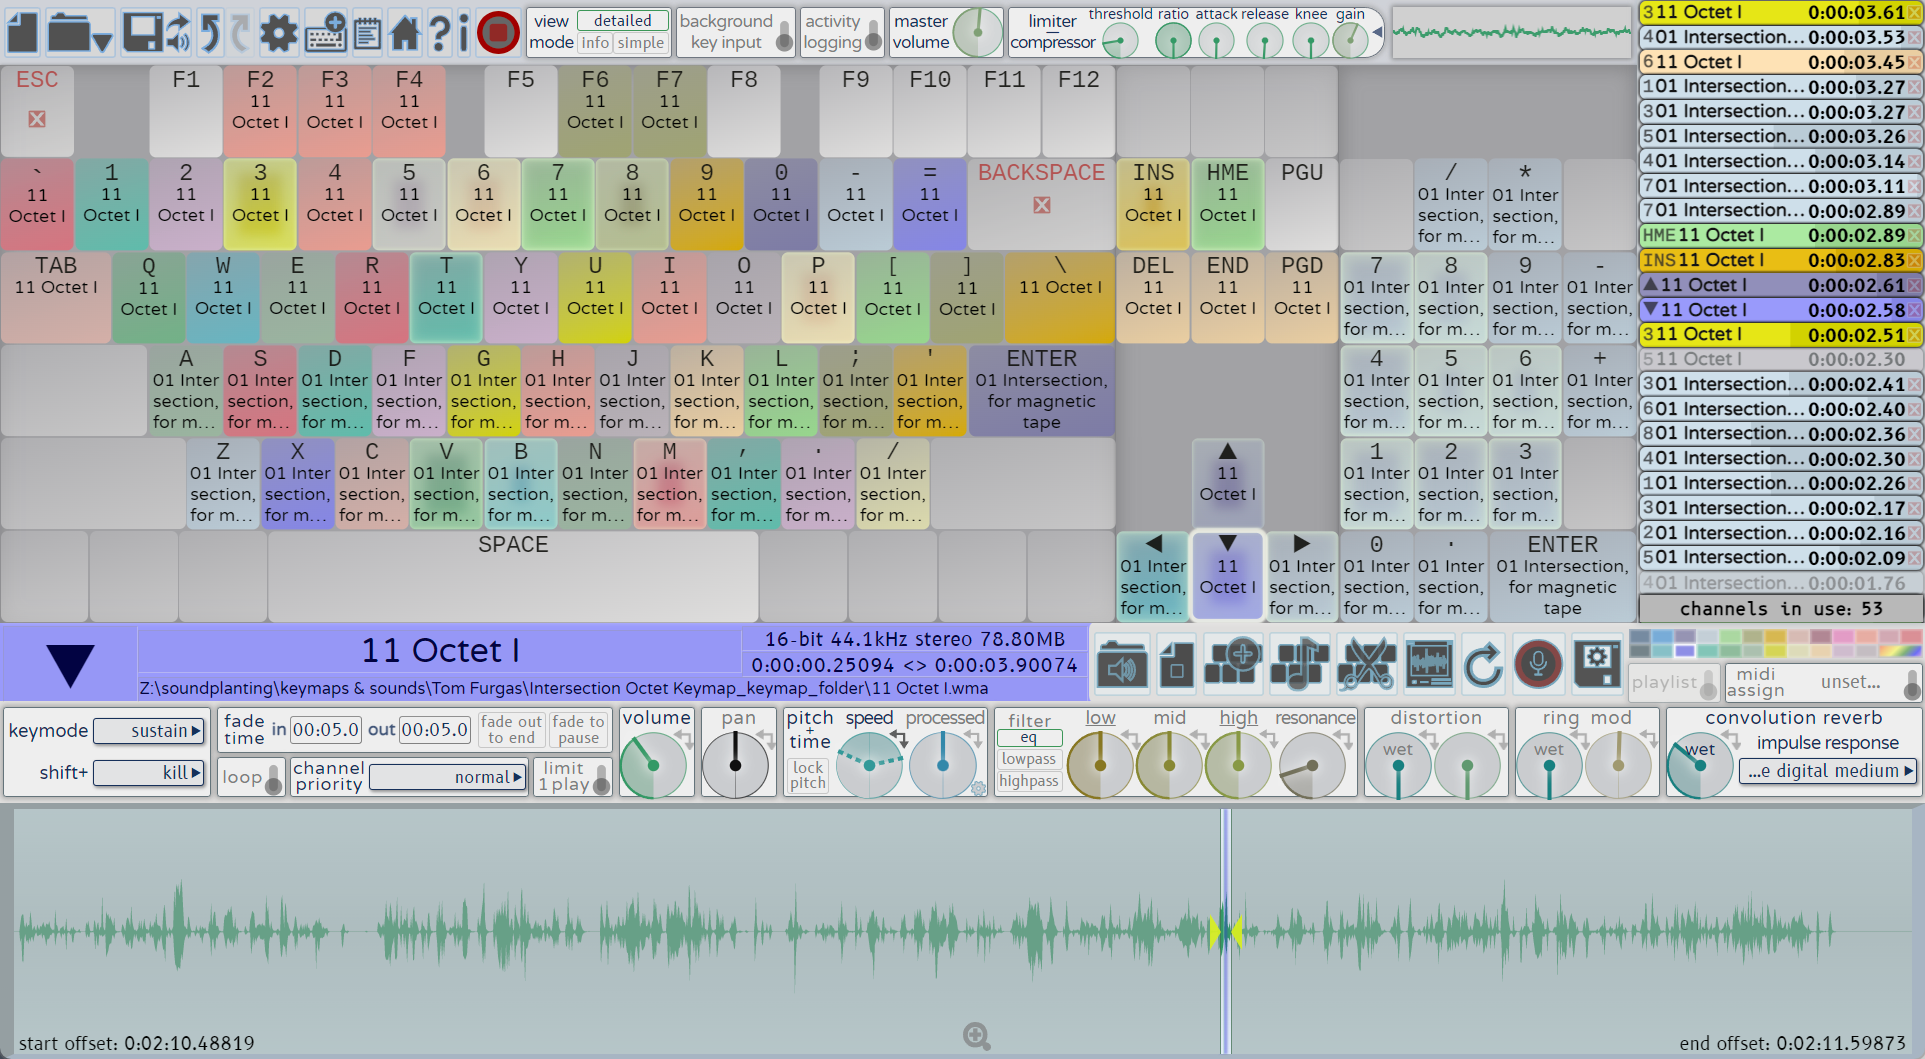Expand the impulse response dropdown
Viewport: 1925px width, 1059px height.
[1829, 771]
